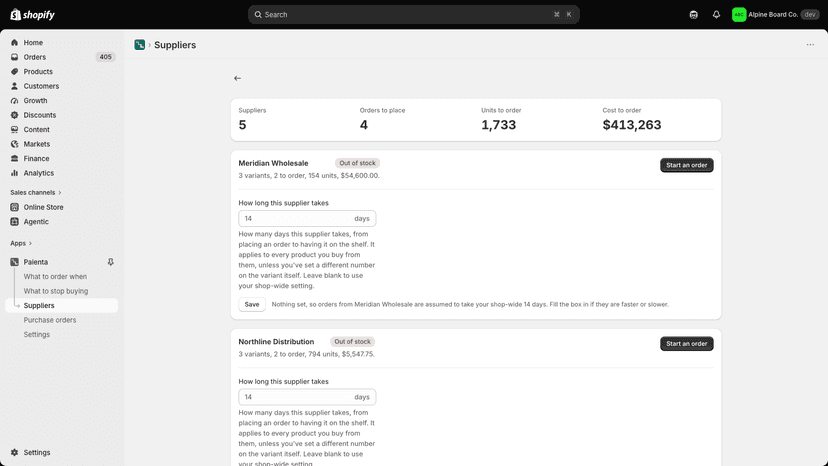828x466 pixels.
Task: Open the Sidekick assistant icon in top bar
Action: click(693, 15)
